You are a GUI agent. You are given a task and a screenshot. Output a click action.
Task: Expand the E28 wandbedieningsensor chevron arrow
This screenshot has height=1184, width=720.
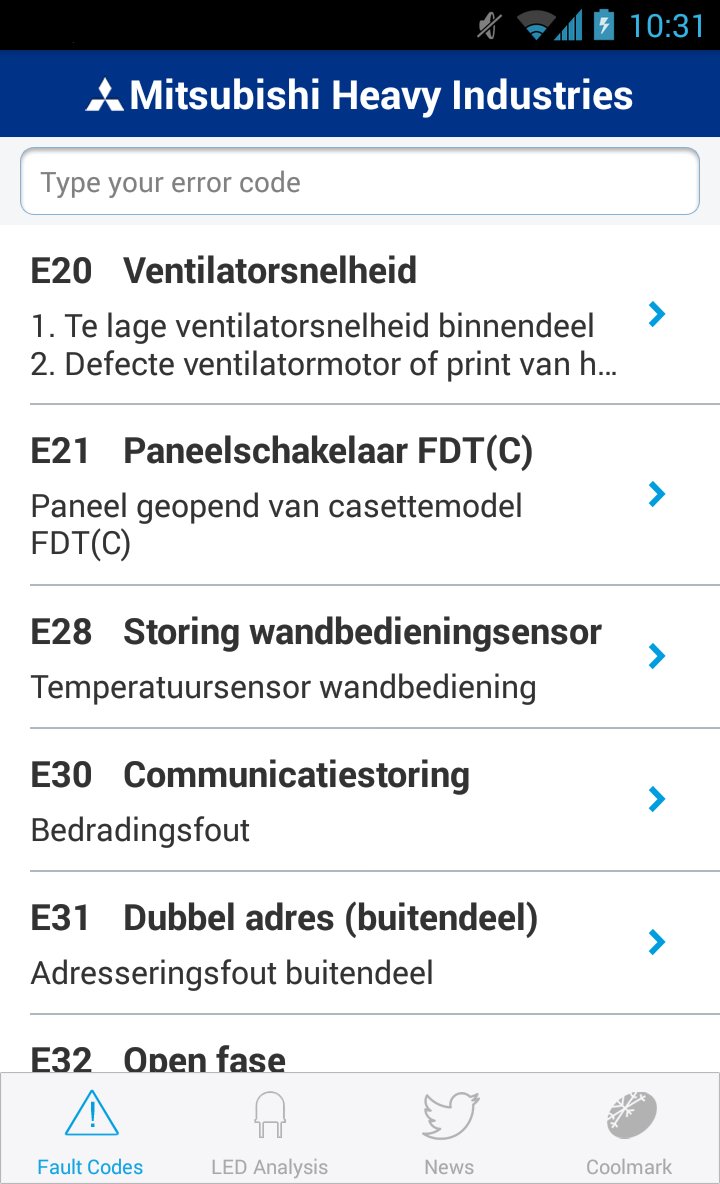pyautogui.click(x=656, y=656)
